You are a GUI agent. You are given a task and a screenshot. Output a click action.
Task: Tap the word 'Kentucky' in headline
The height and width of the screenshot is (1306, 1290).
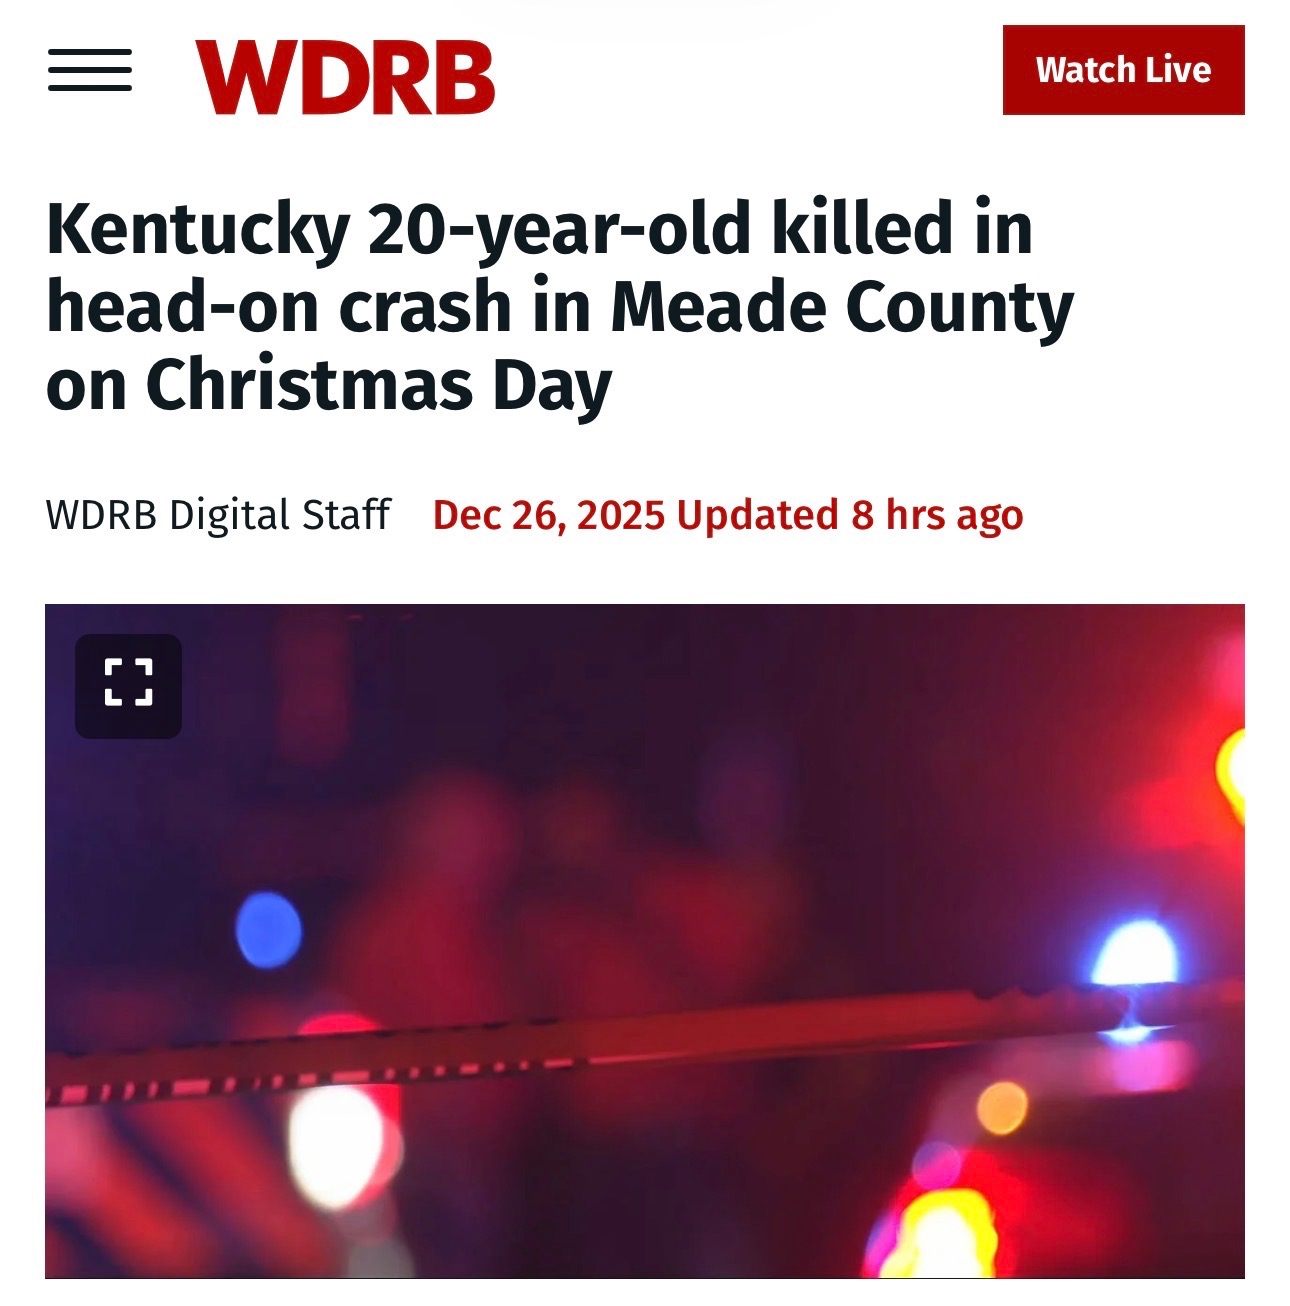[x=198, y=230]
